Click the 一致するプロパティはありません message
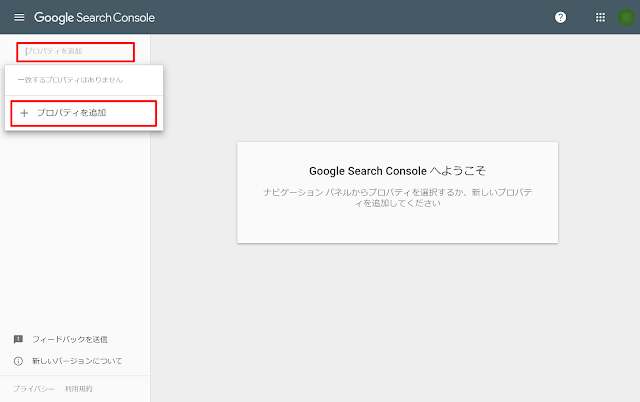The height and width of the screenshot is (402, 640). (x=70, y=80)
